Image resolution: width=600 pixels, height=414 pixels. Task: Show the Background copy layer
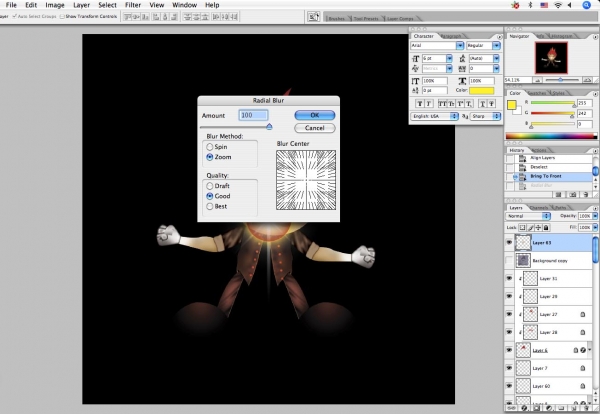(x=509, y=261)
